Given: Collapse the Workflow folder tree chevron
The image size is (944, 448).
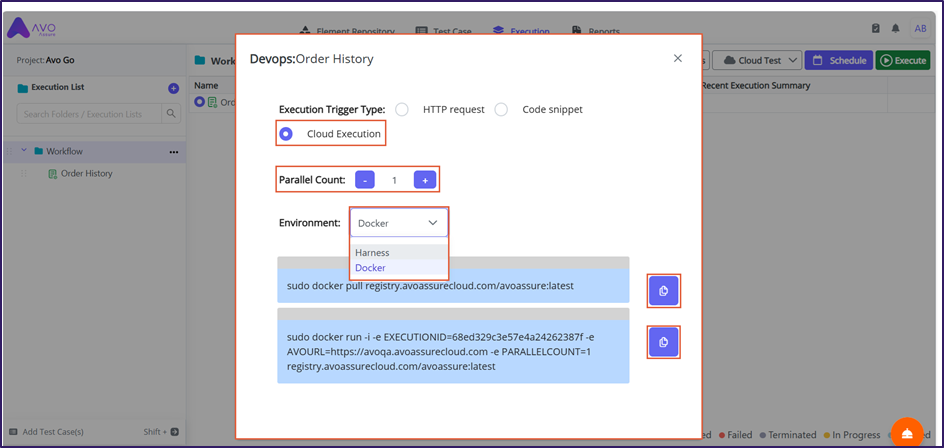Looking at the screenshot, I should pyautogui.click(x=24, y=152).
